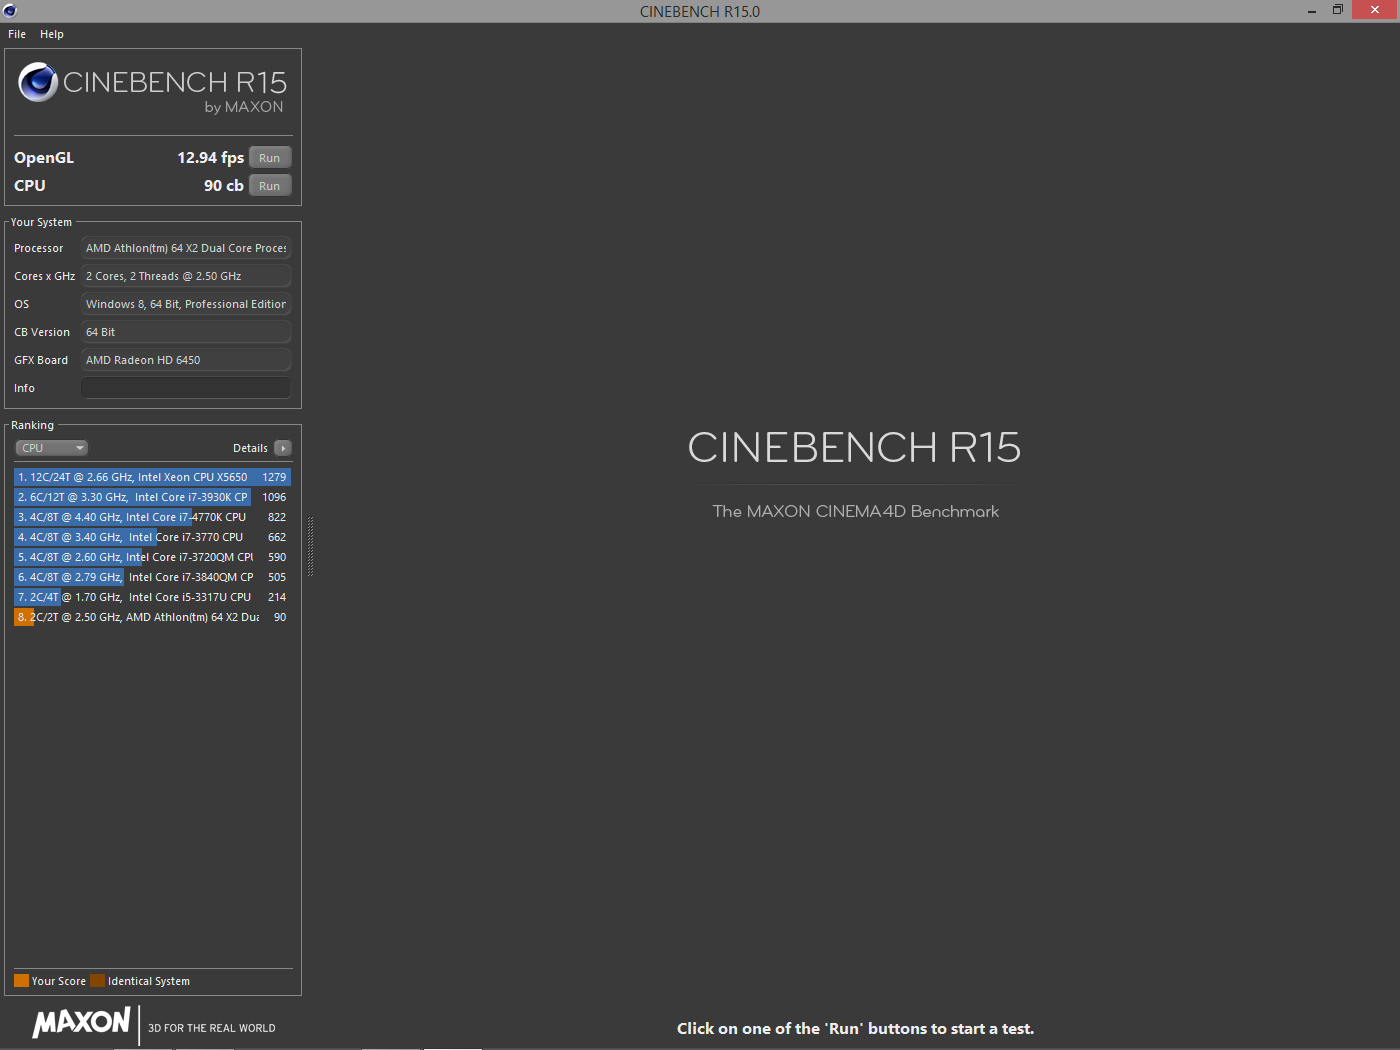The image size is (1400, 1050).
Task: Click the Cores x GHz field
Action: click(x=186, y=276)
